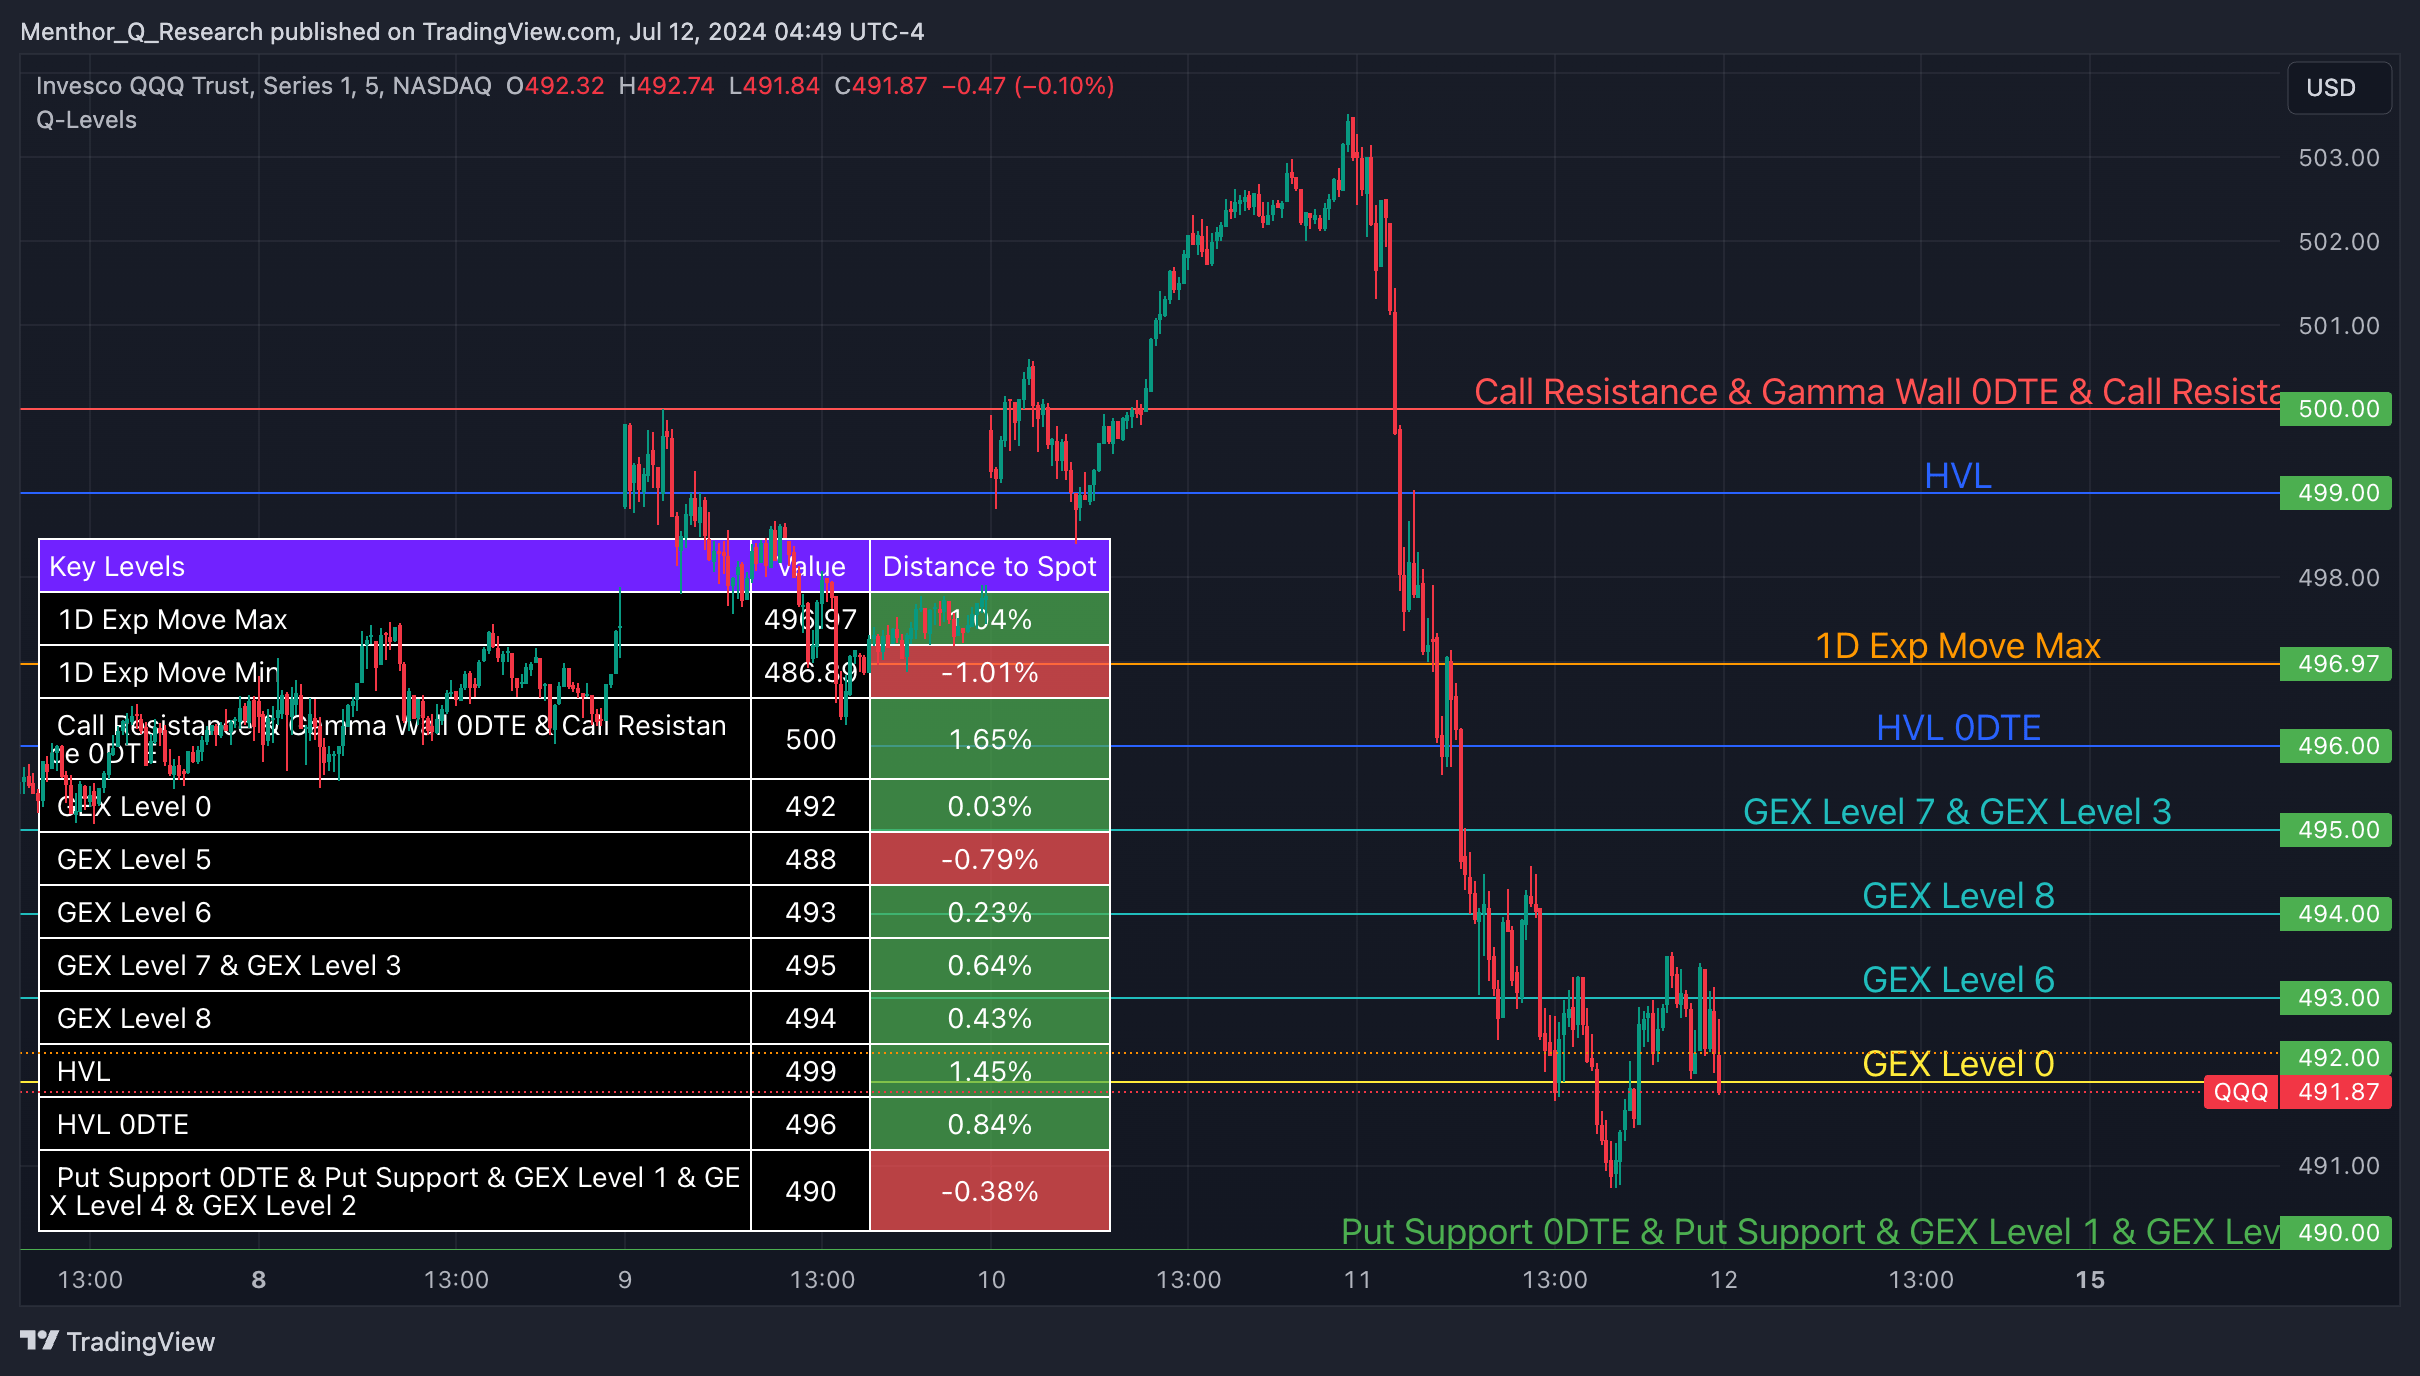
Task: Click the 490.00 green price axis label
Action: (2336, 1233)
